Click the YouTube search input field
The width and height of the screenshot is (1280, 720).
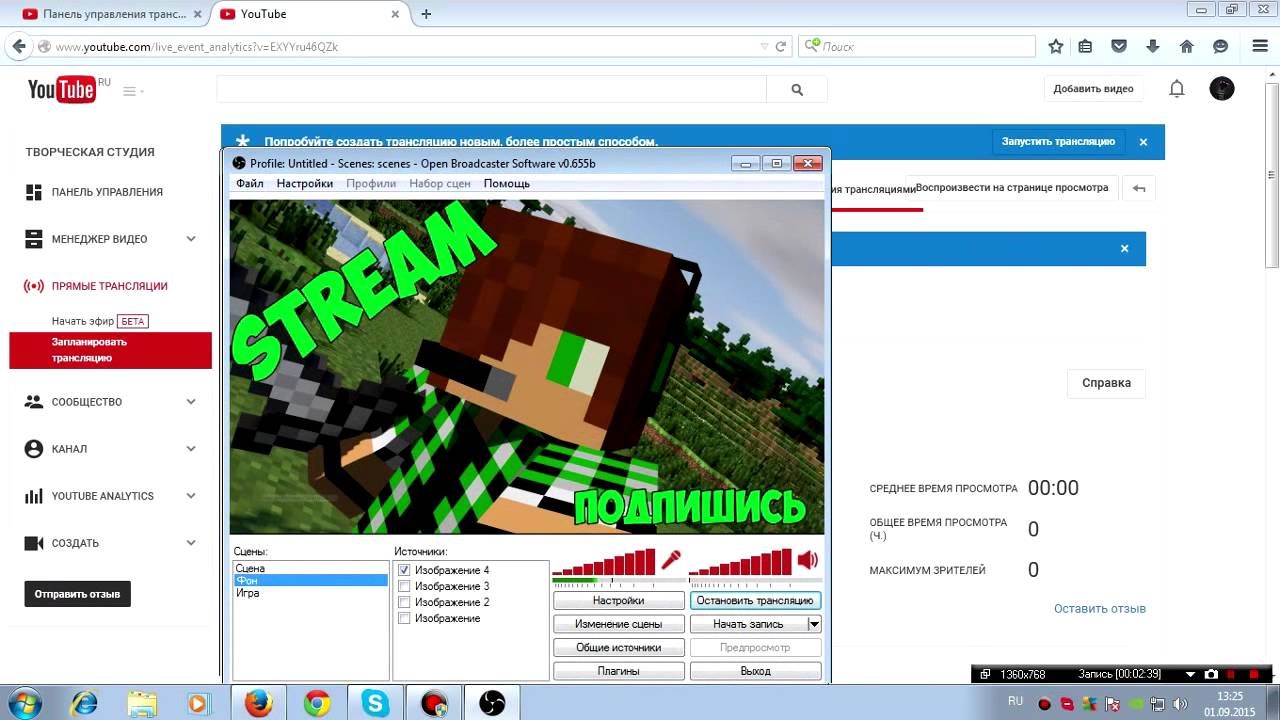pos(492,89)
